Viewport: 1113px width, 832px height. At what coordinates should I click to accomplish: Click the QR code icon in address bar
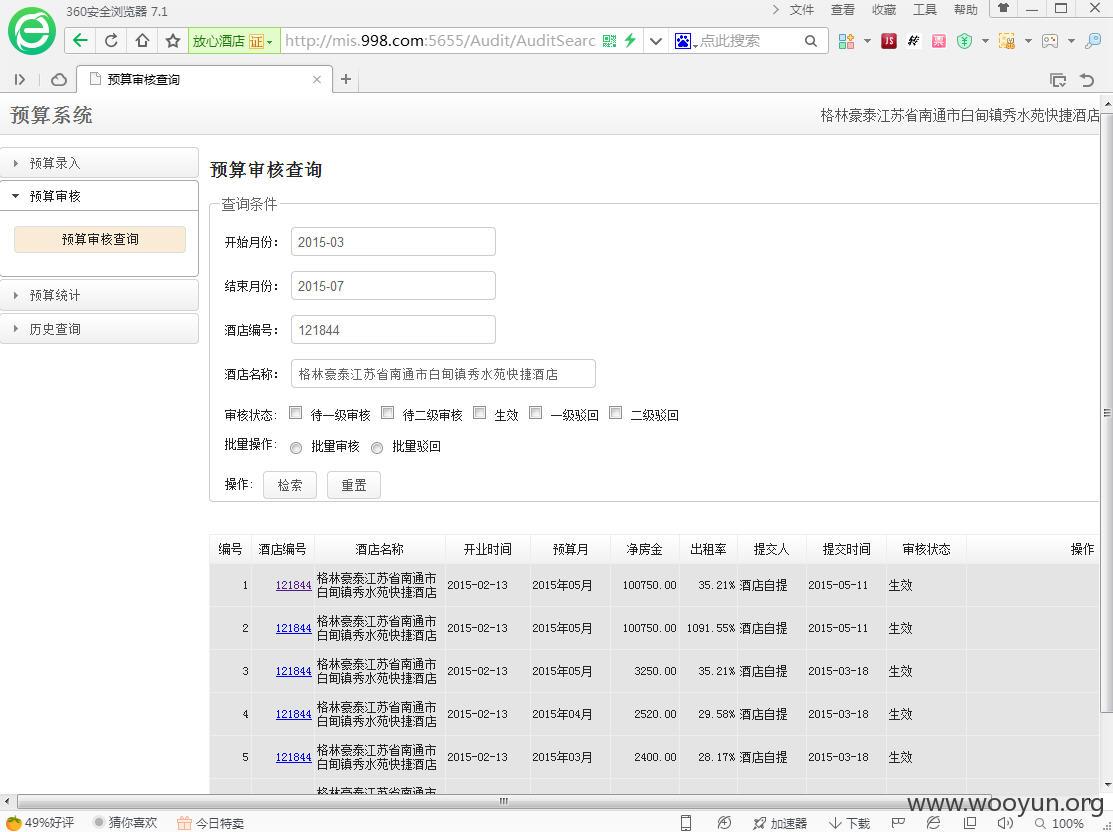(609, 40)
